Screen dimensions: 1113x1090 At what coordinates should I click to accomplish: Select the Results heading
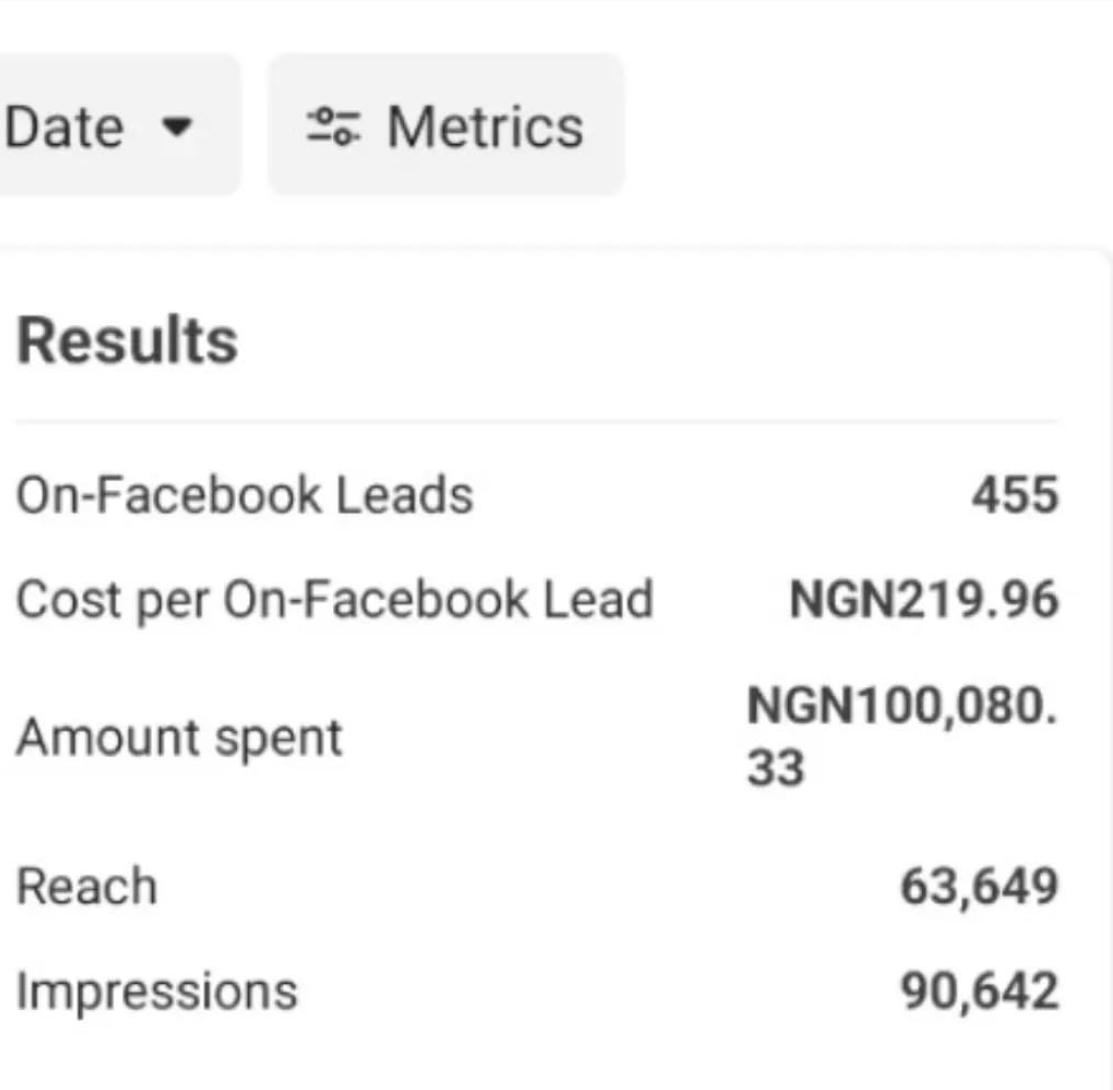(x=127, y=341)
